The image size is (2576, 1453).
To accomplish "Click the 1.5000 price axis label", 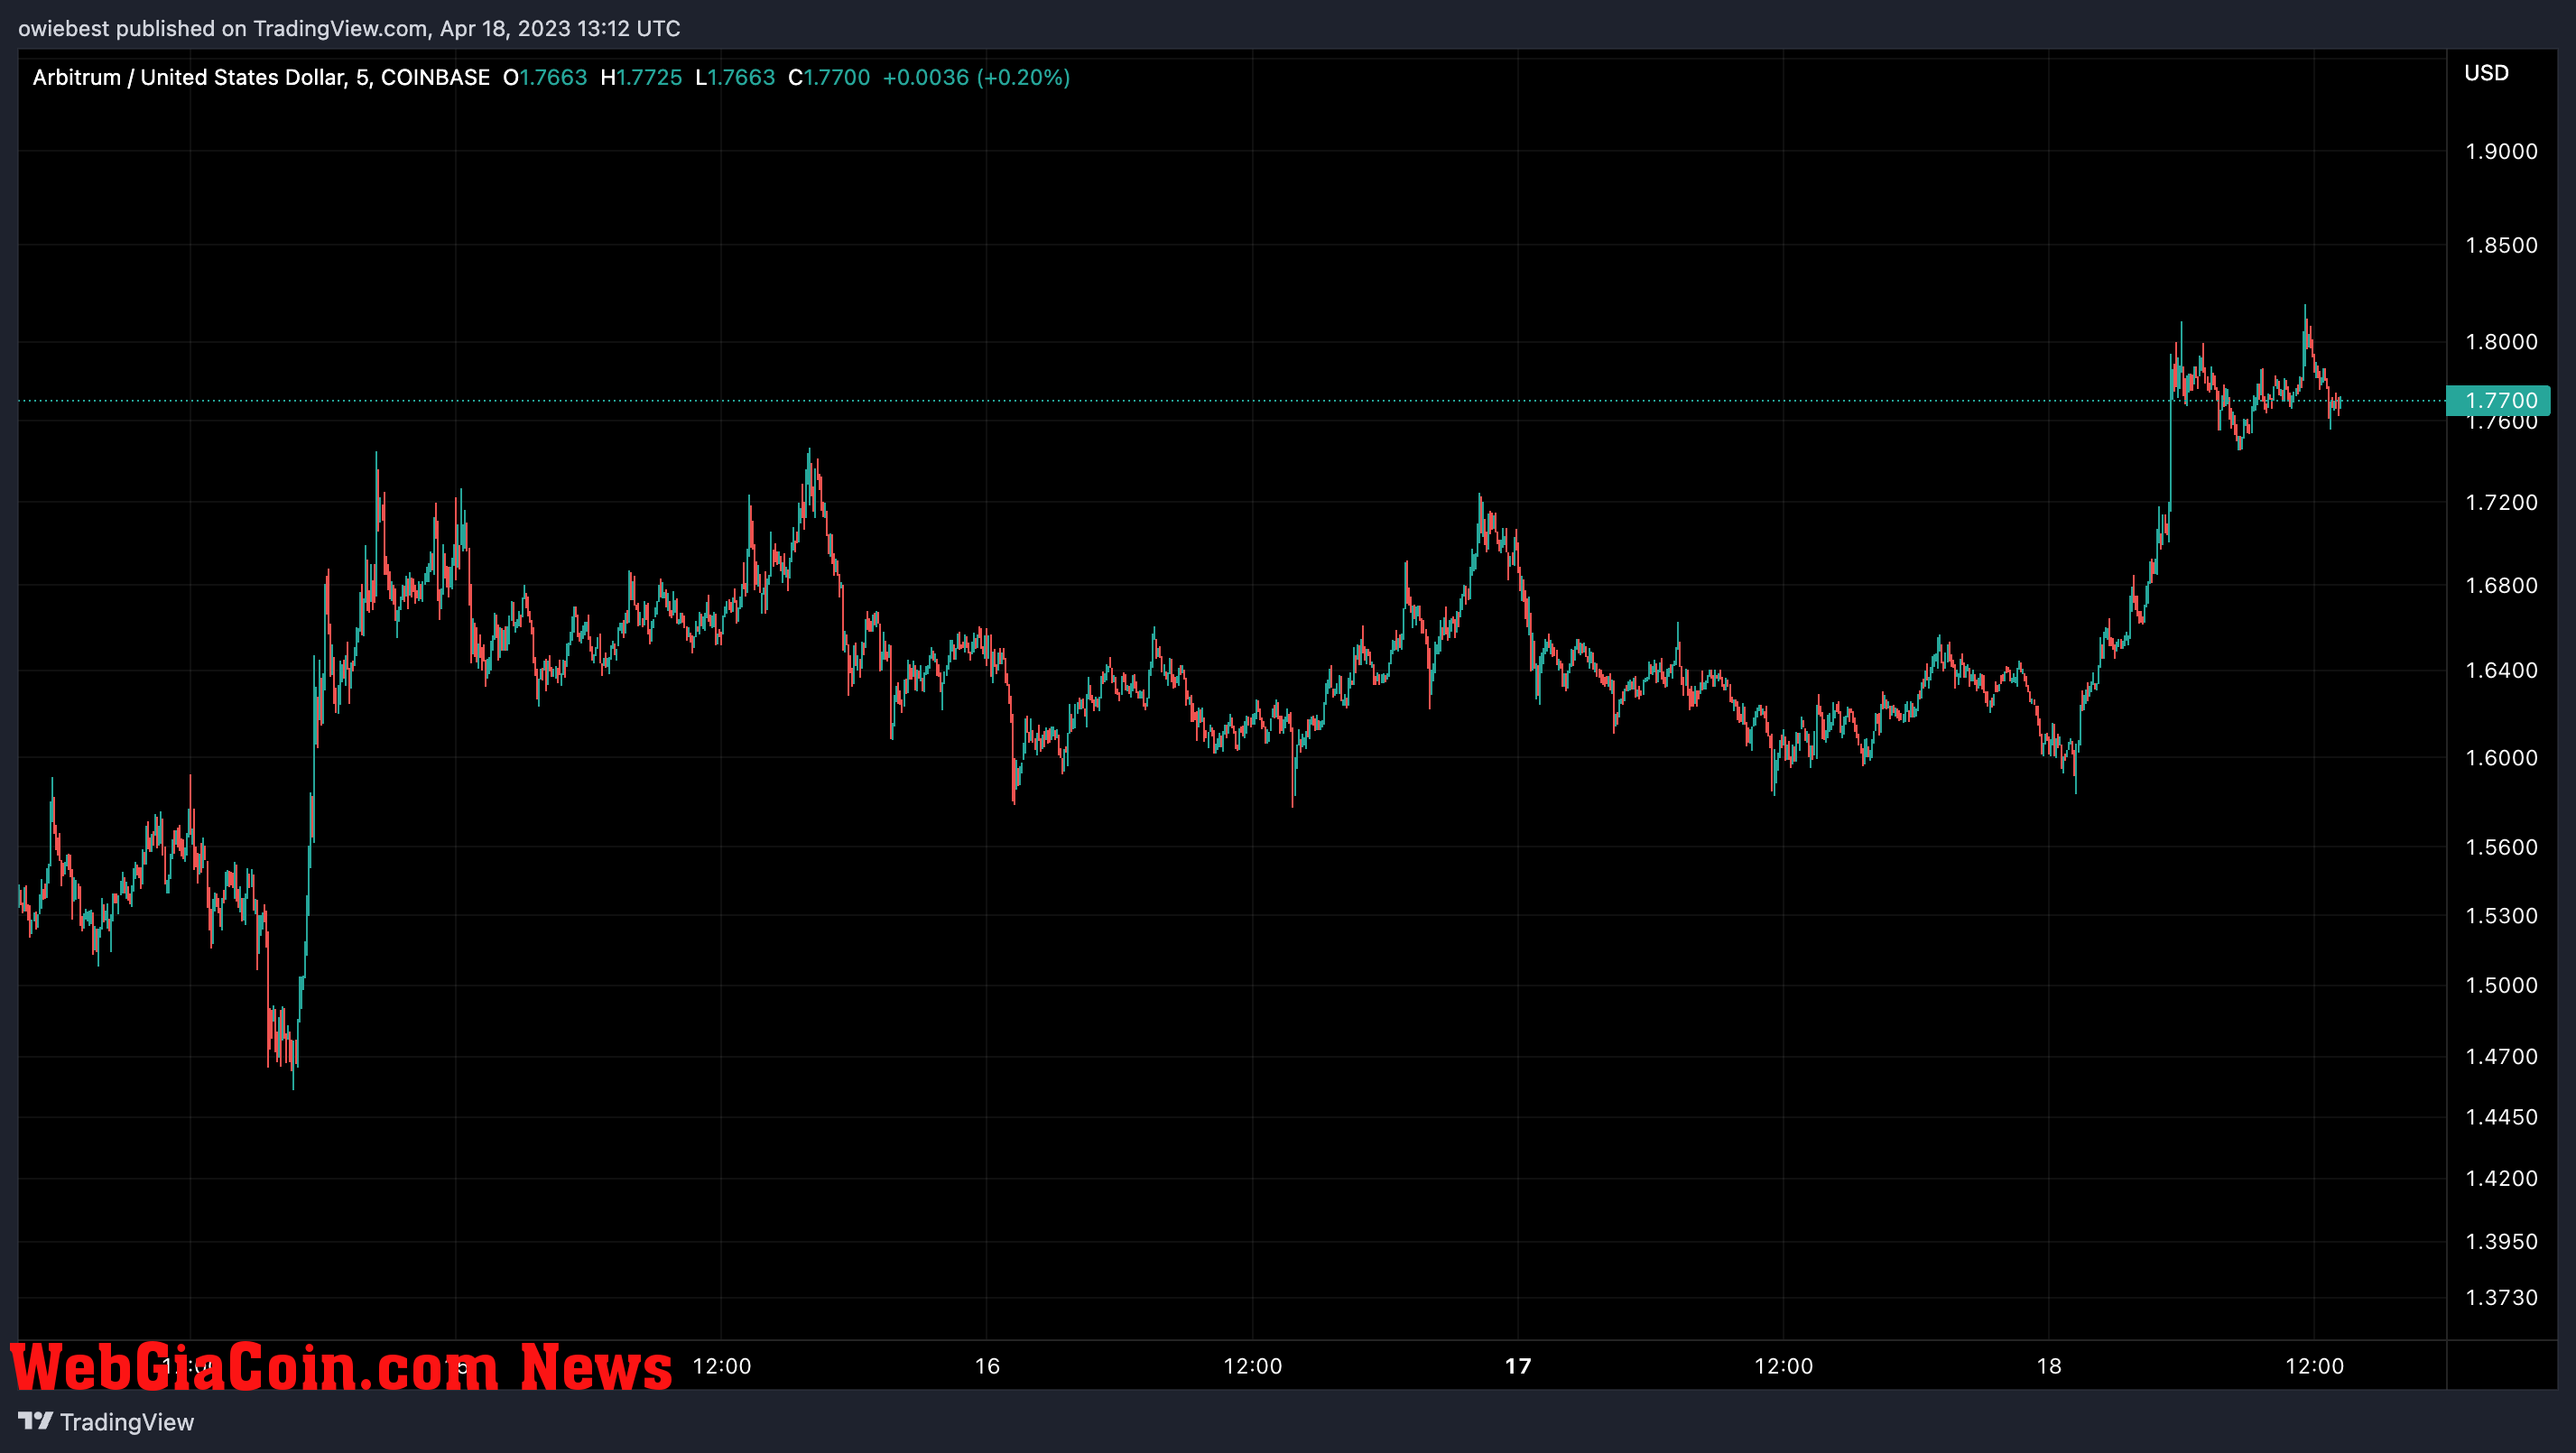I will click(x=2501, y=985).
